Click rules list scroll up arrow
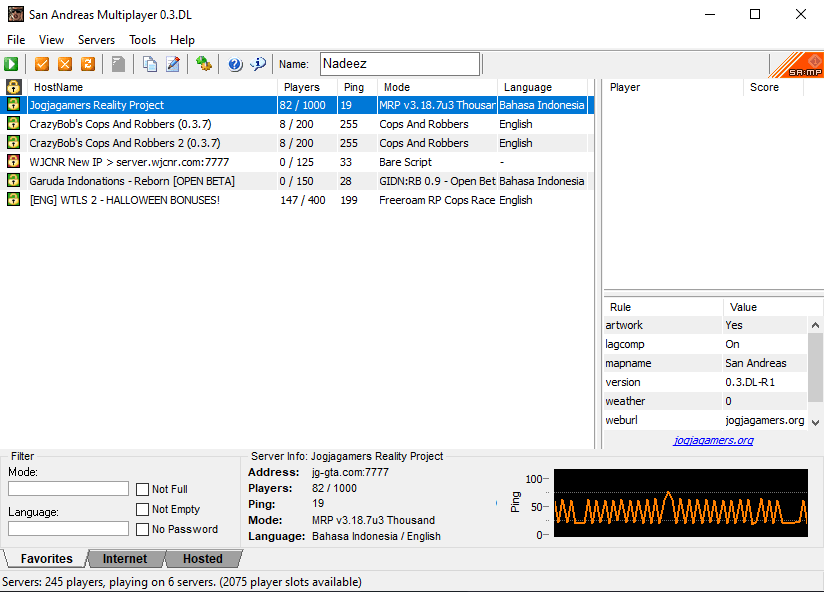The width and height of the screenshot is (824, 592). point(815,325)
